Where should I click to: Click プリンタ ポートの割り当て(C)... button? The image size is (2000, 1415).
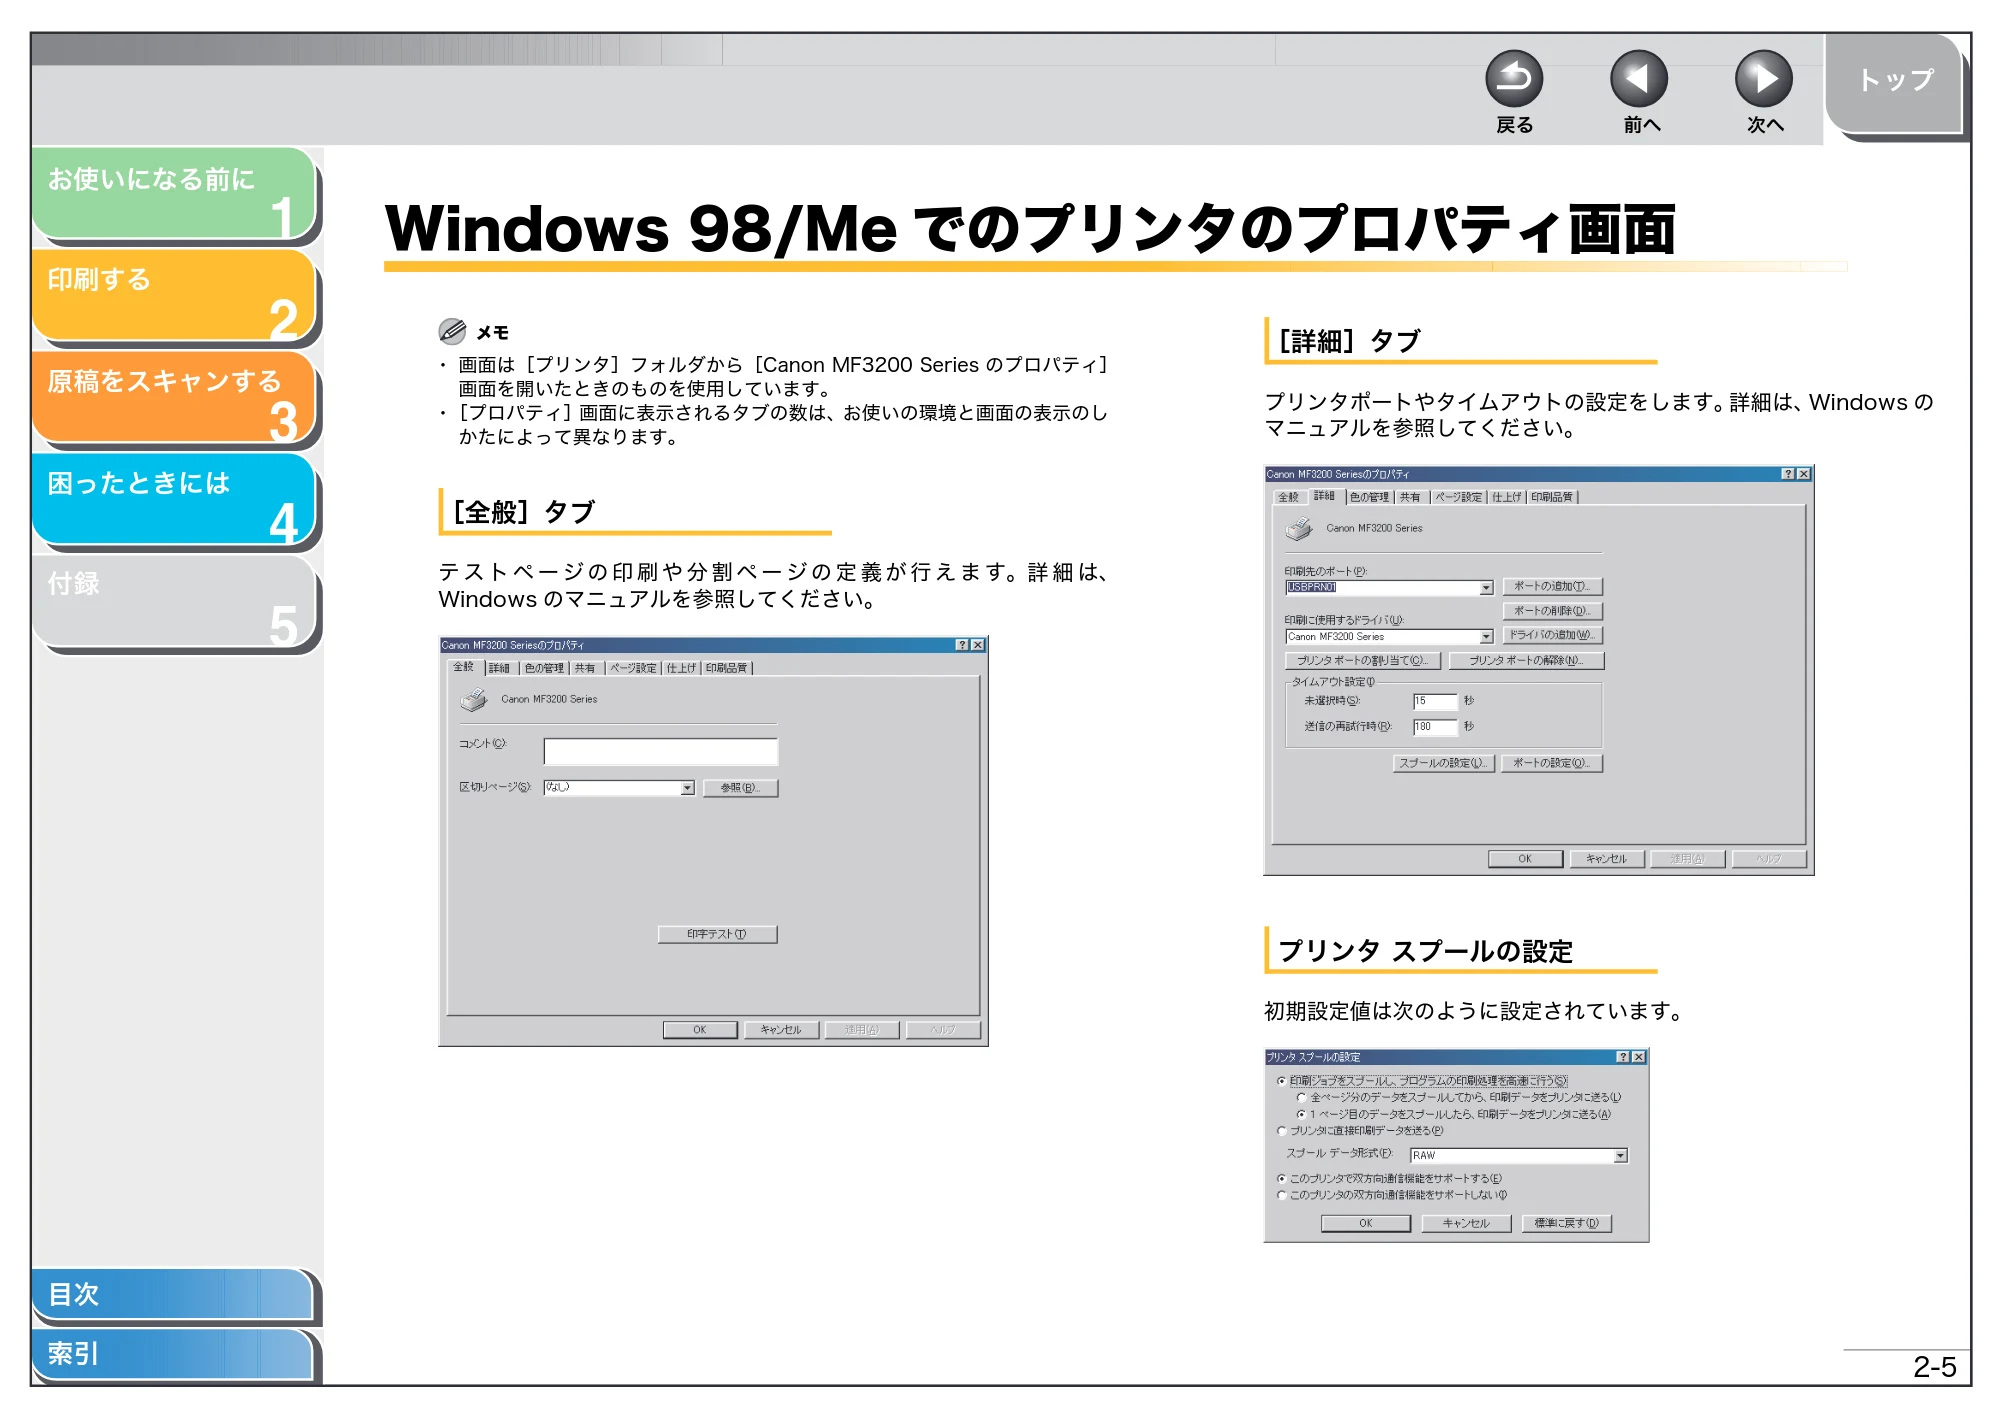(x=1363, y=661)
